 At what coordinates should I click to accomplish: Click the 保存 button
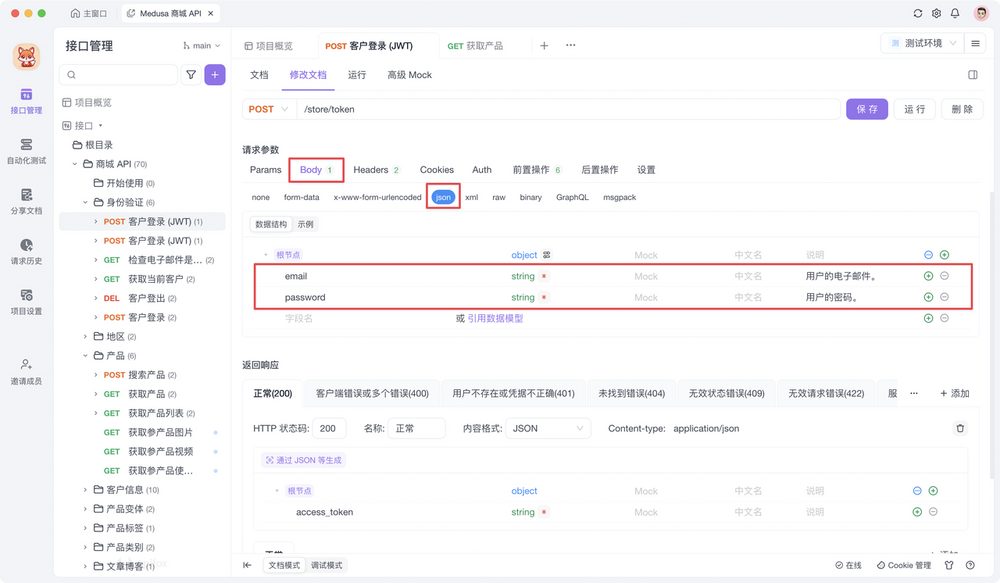coord(867,108)
